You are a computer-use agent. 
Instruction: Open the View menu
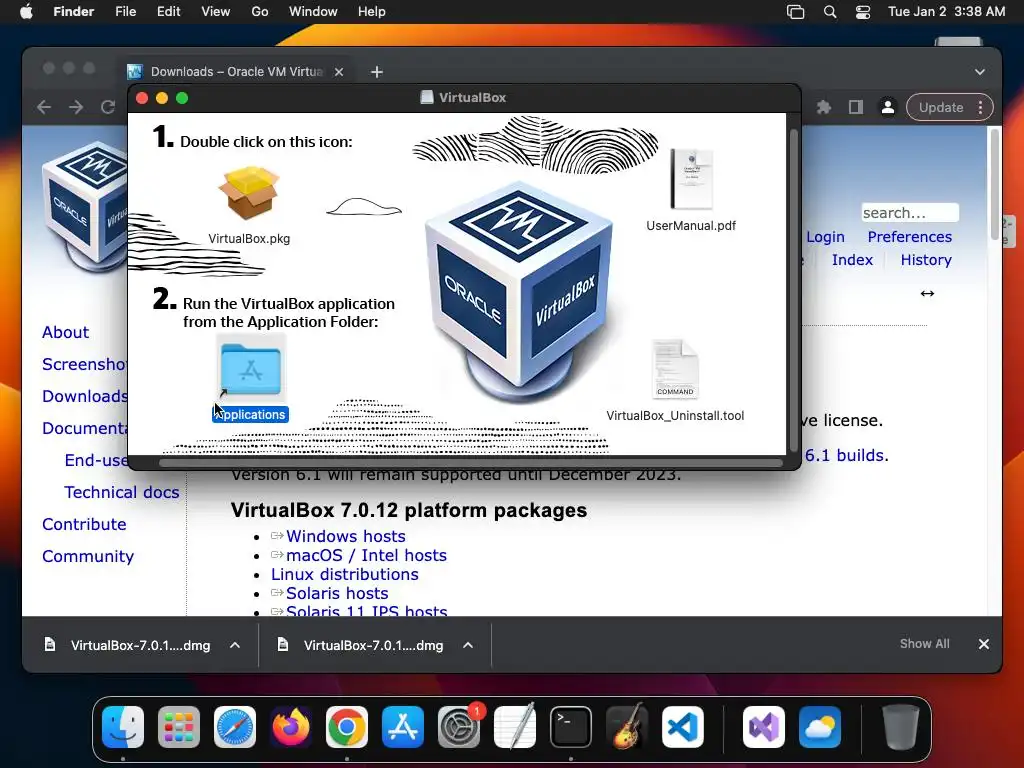[216, 12]
